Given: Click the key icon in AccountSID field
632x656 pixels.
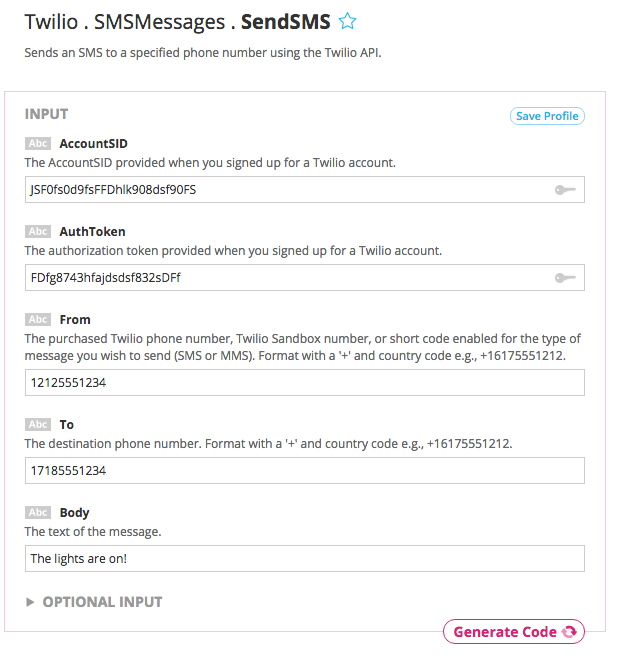Looking at the screenshot, I should pyautogui.click(x=565, y=190).
